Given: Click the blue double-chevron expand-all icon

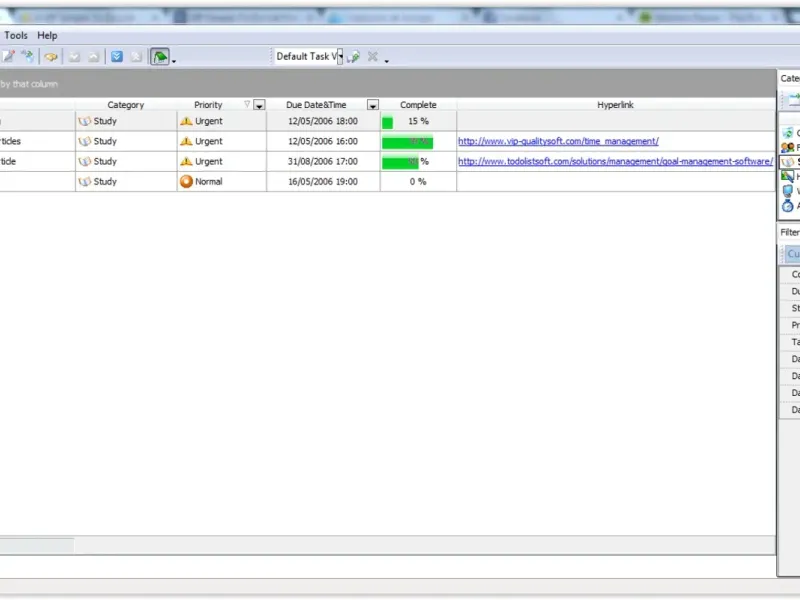Looking at the screenshot, I should (117, 57).
